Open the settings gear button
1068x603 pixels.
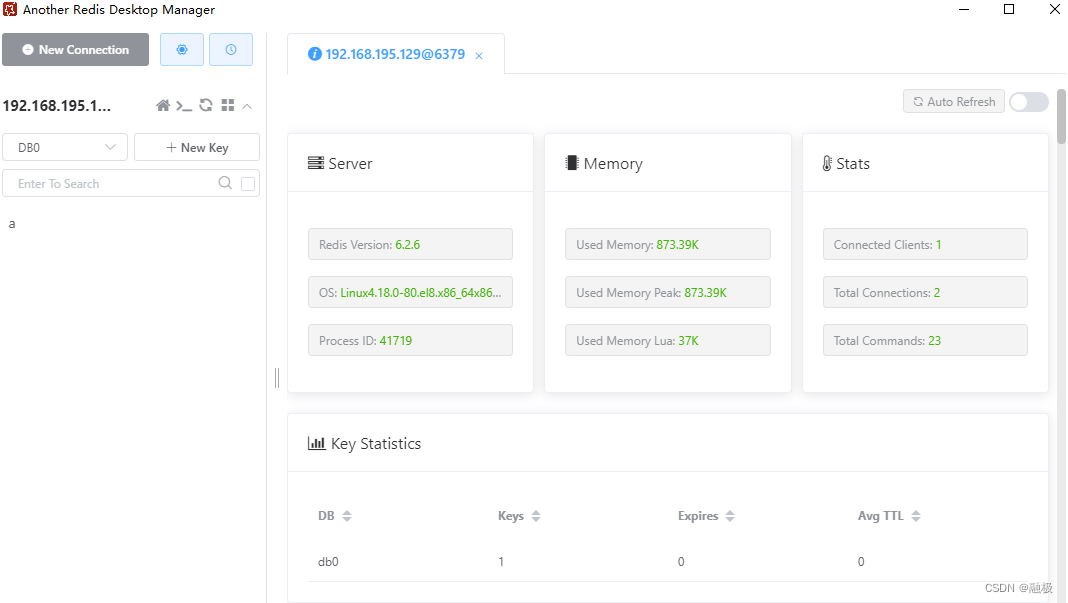[182, 50]
